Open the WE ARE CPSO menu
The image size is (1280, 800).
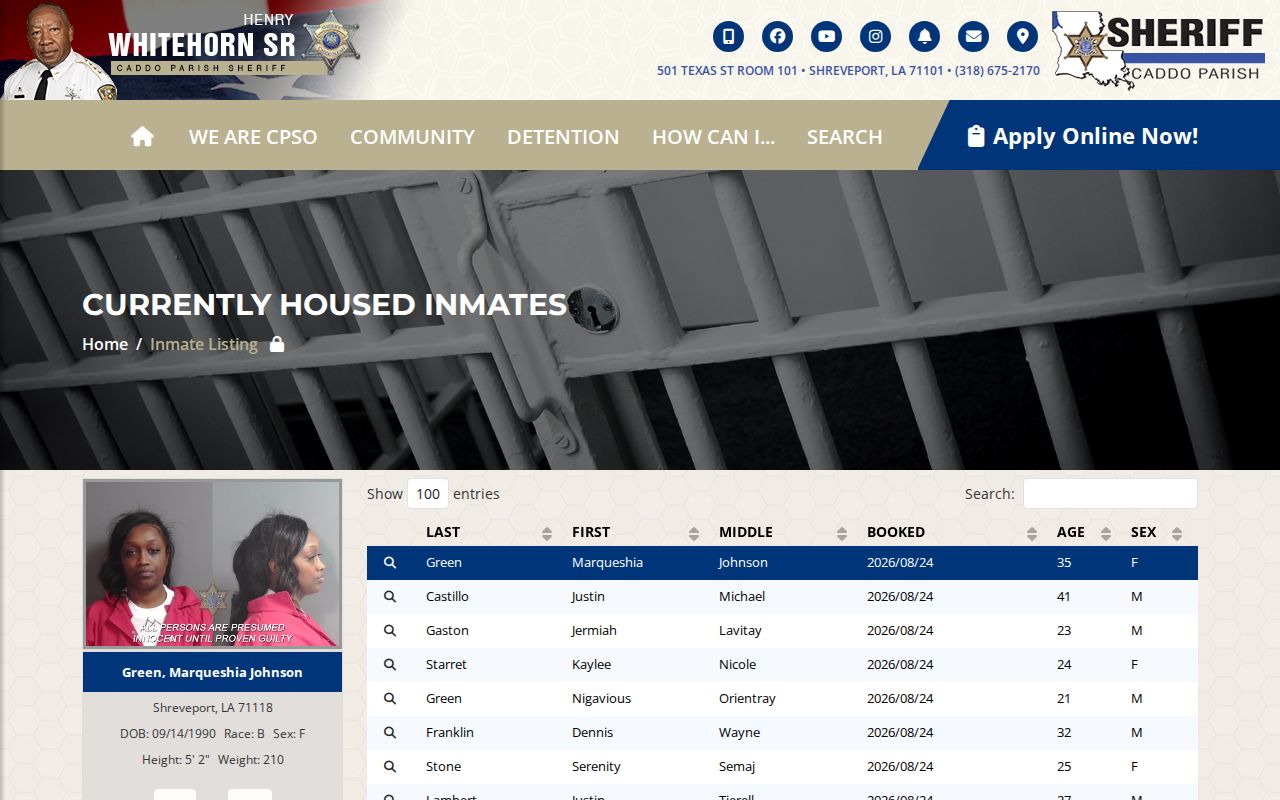click(x=253, y=136)
